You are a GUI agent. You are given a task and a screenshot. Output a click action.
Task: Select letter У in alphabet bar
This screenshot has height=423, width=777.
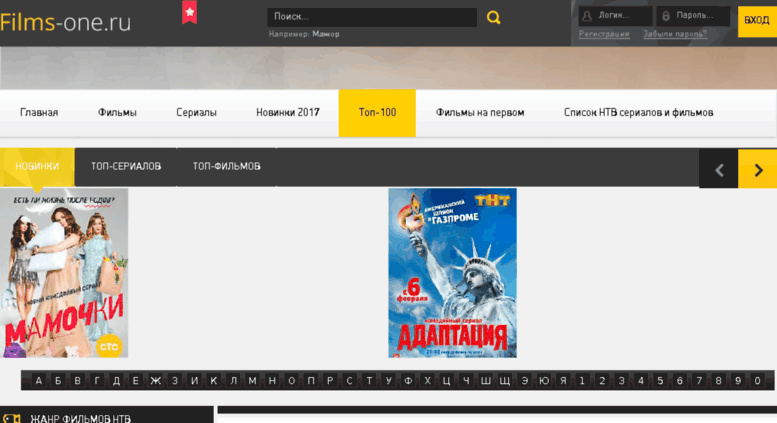tap(388, 380)
